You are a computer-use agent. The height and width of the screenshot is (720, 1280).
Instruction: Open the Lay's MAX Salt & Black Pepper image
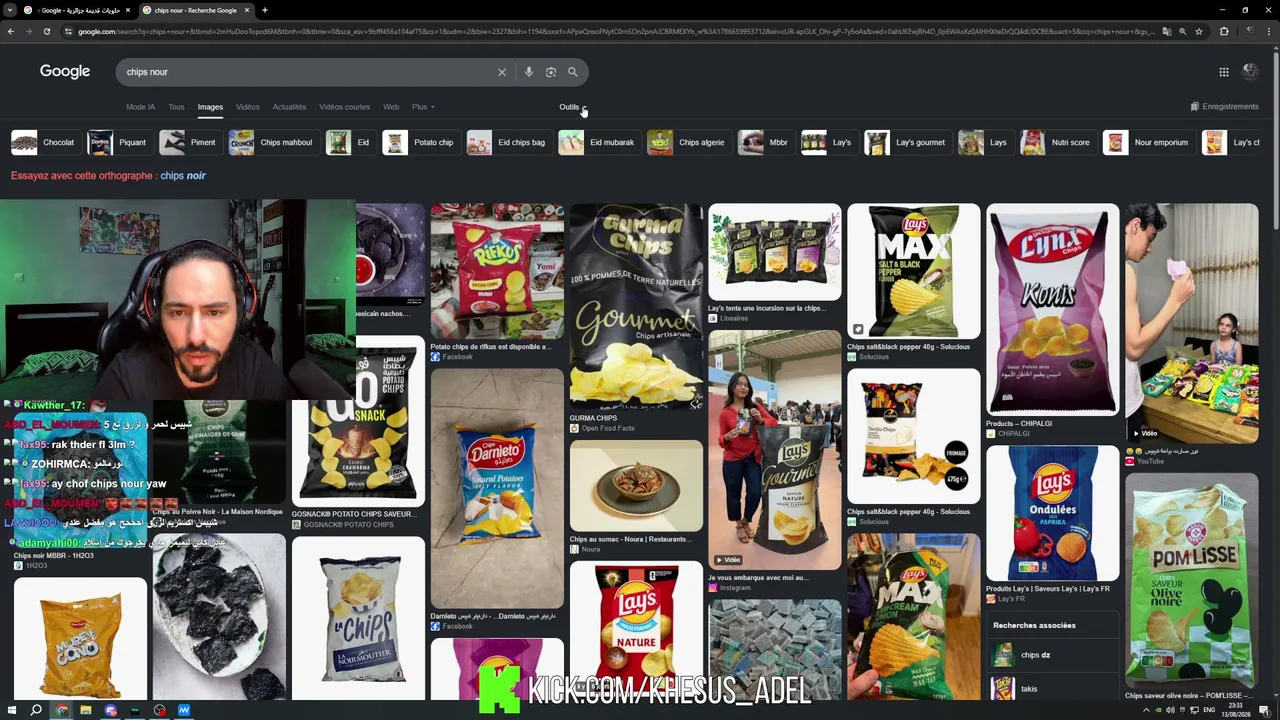(x=914, y=271)
